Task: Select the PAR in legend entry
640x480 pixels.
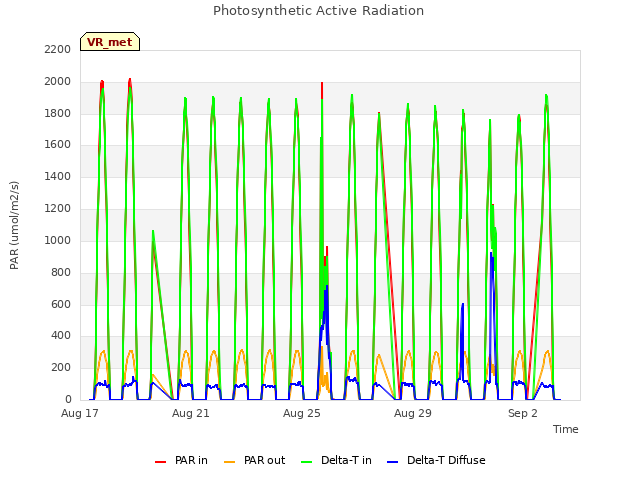Action: point(181,460)
